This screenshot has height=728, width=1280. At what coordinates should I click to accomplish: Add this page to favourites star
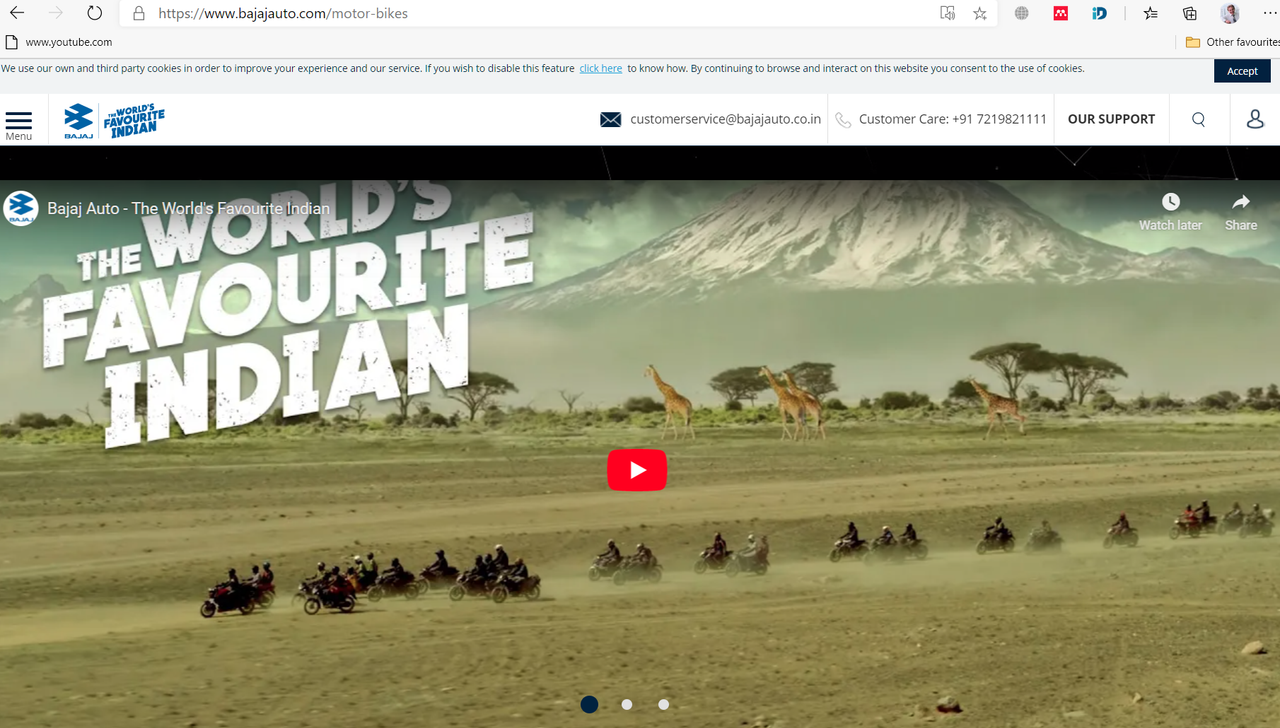click(x=980, y=13)
